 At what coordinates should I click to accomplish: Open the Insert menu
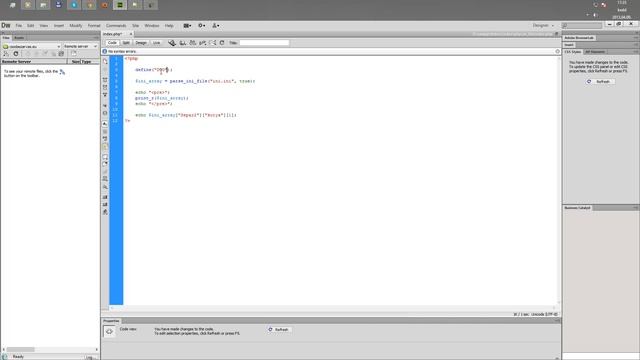click(x=59, y=26)
